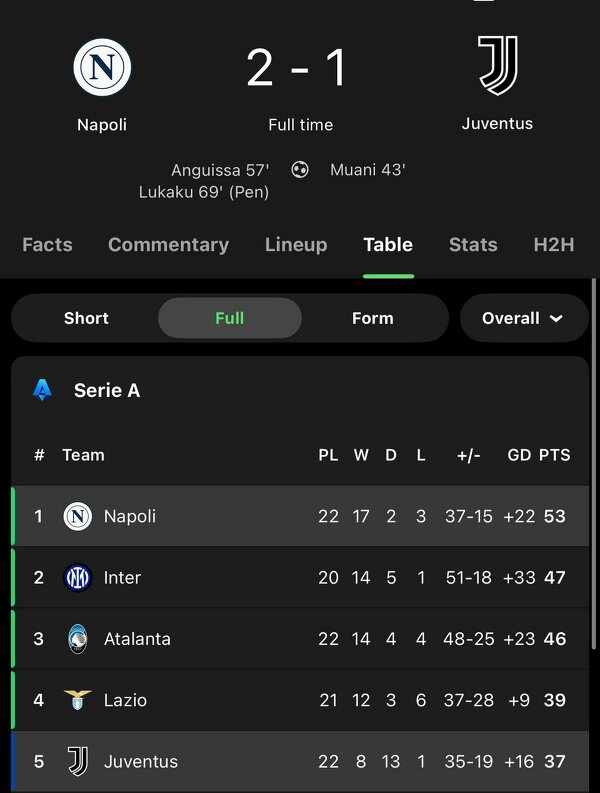Open the Serie A league link
Screen dimensions: 600x793
tap(107, 390)
